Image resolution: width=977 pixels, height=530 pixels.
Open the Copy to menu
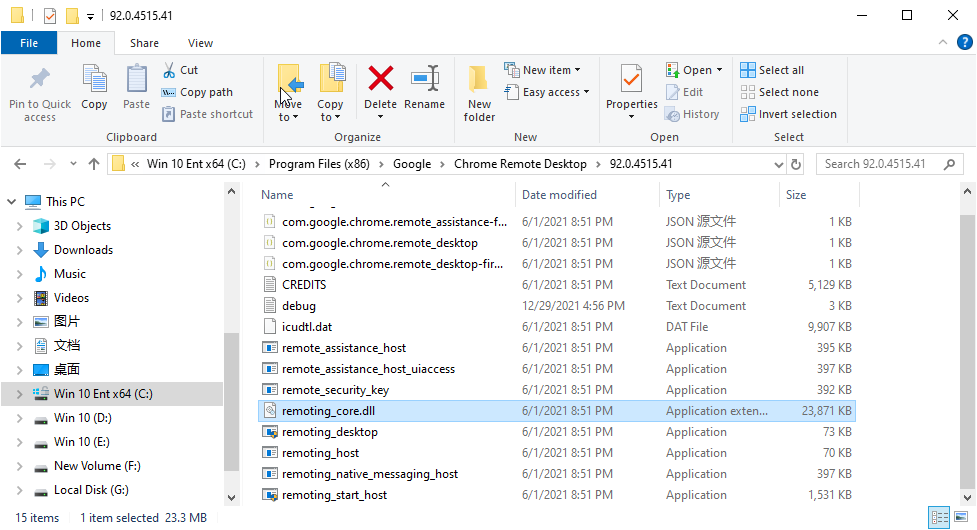click(330, 93)
